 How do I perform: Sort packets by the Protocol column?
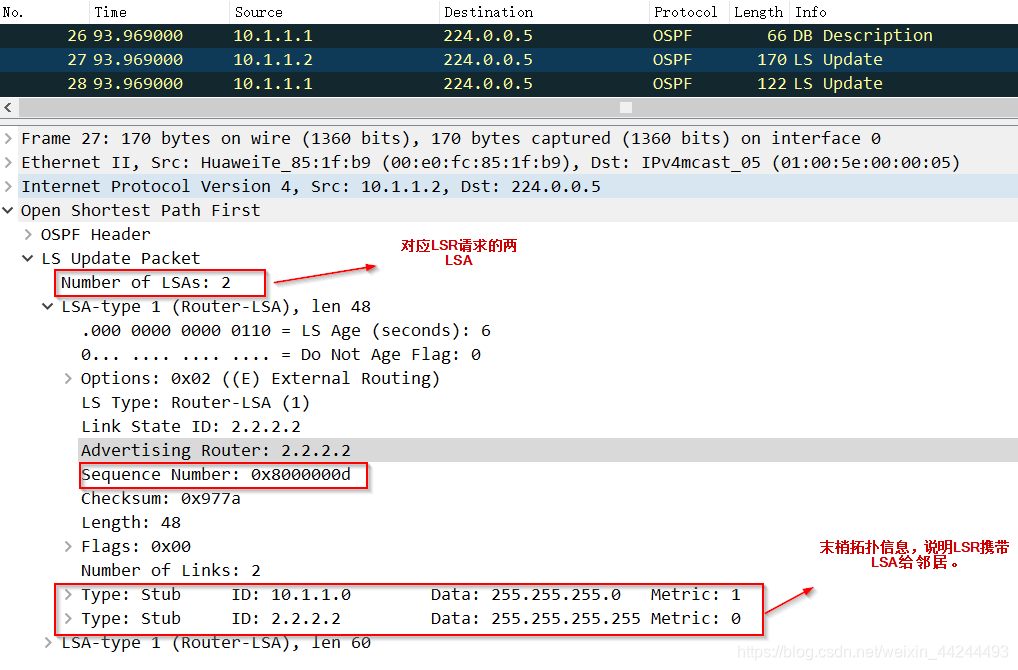click(689, 12)
